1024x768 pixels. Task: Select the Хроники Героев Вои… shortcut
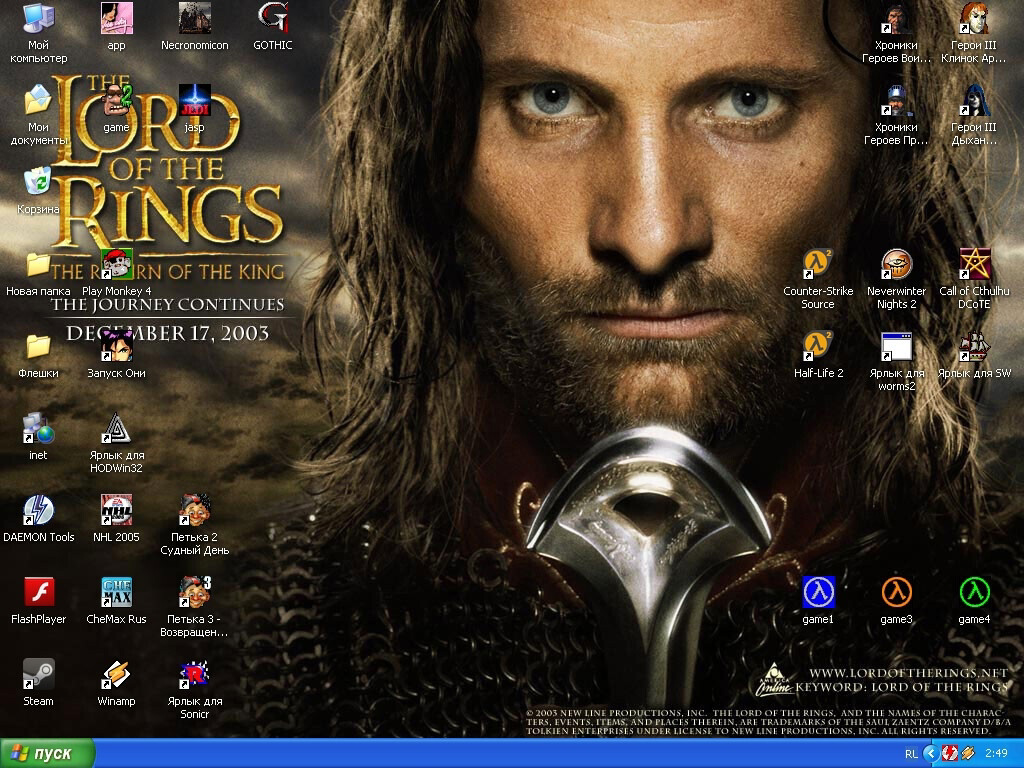point(896,18)
